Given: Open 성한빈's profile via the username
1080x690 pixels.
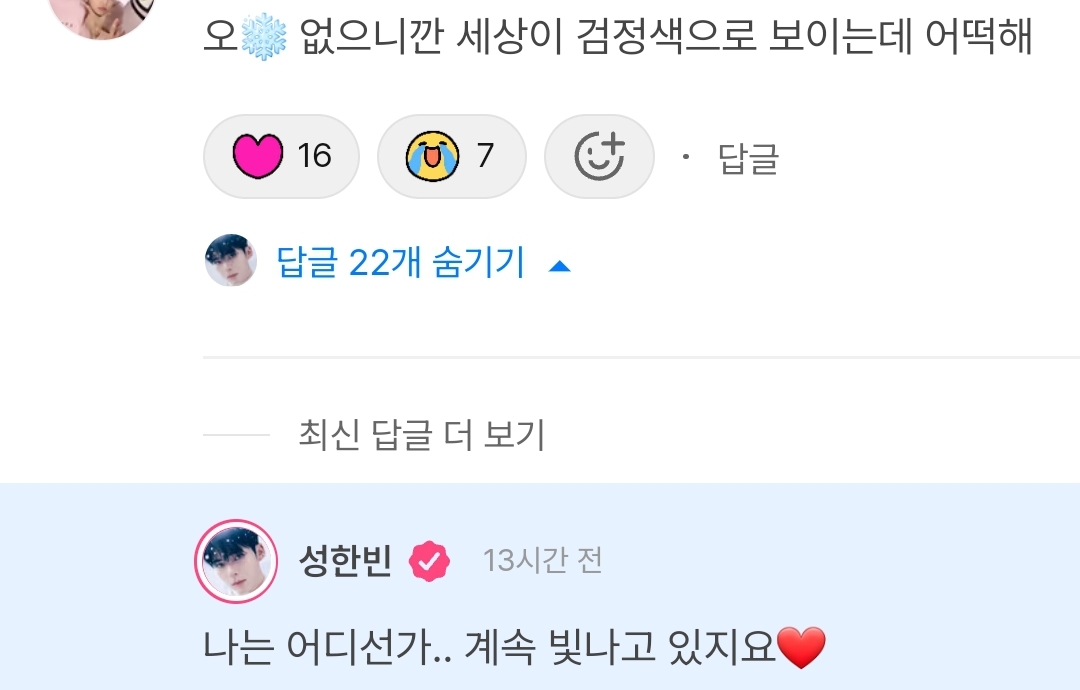Looking at the screenshot, I should [x=345, y=561].
